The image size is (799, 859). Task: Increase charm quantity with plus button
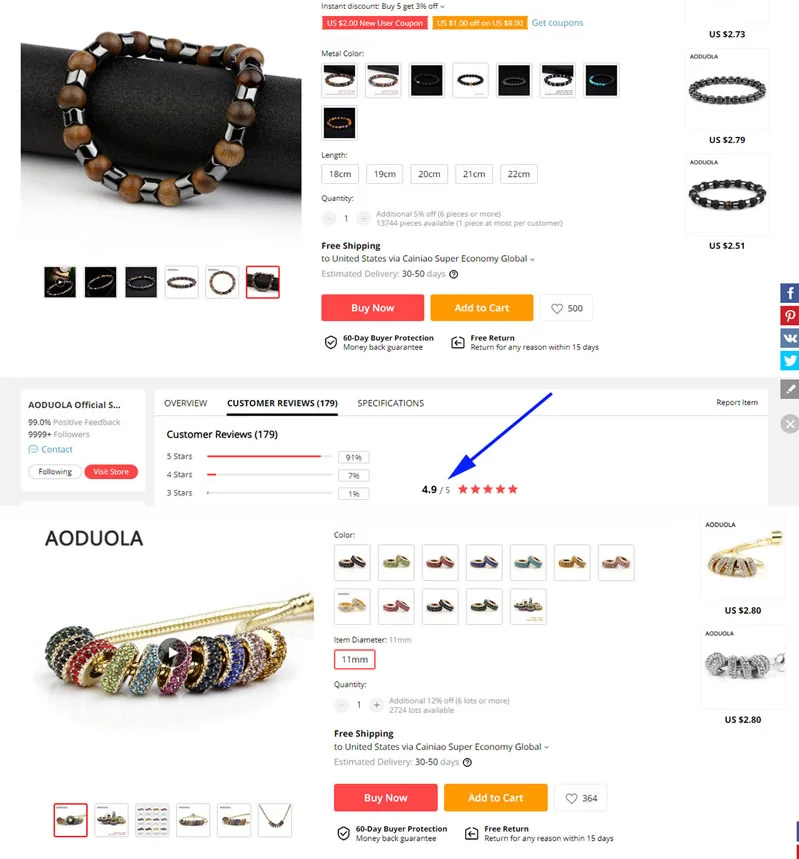376,705
